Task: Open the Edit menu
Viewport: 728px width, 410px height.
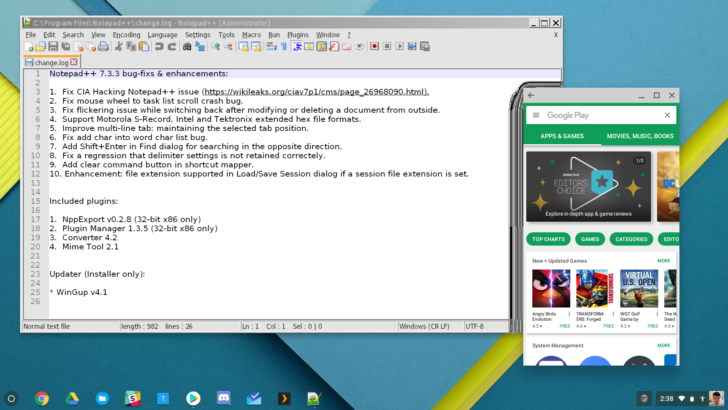Action: tap(49, 35)
